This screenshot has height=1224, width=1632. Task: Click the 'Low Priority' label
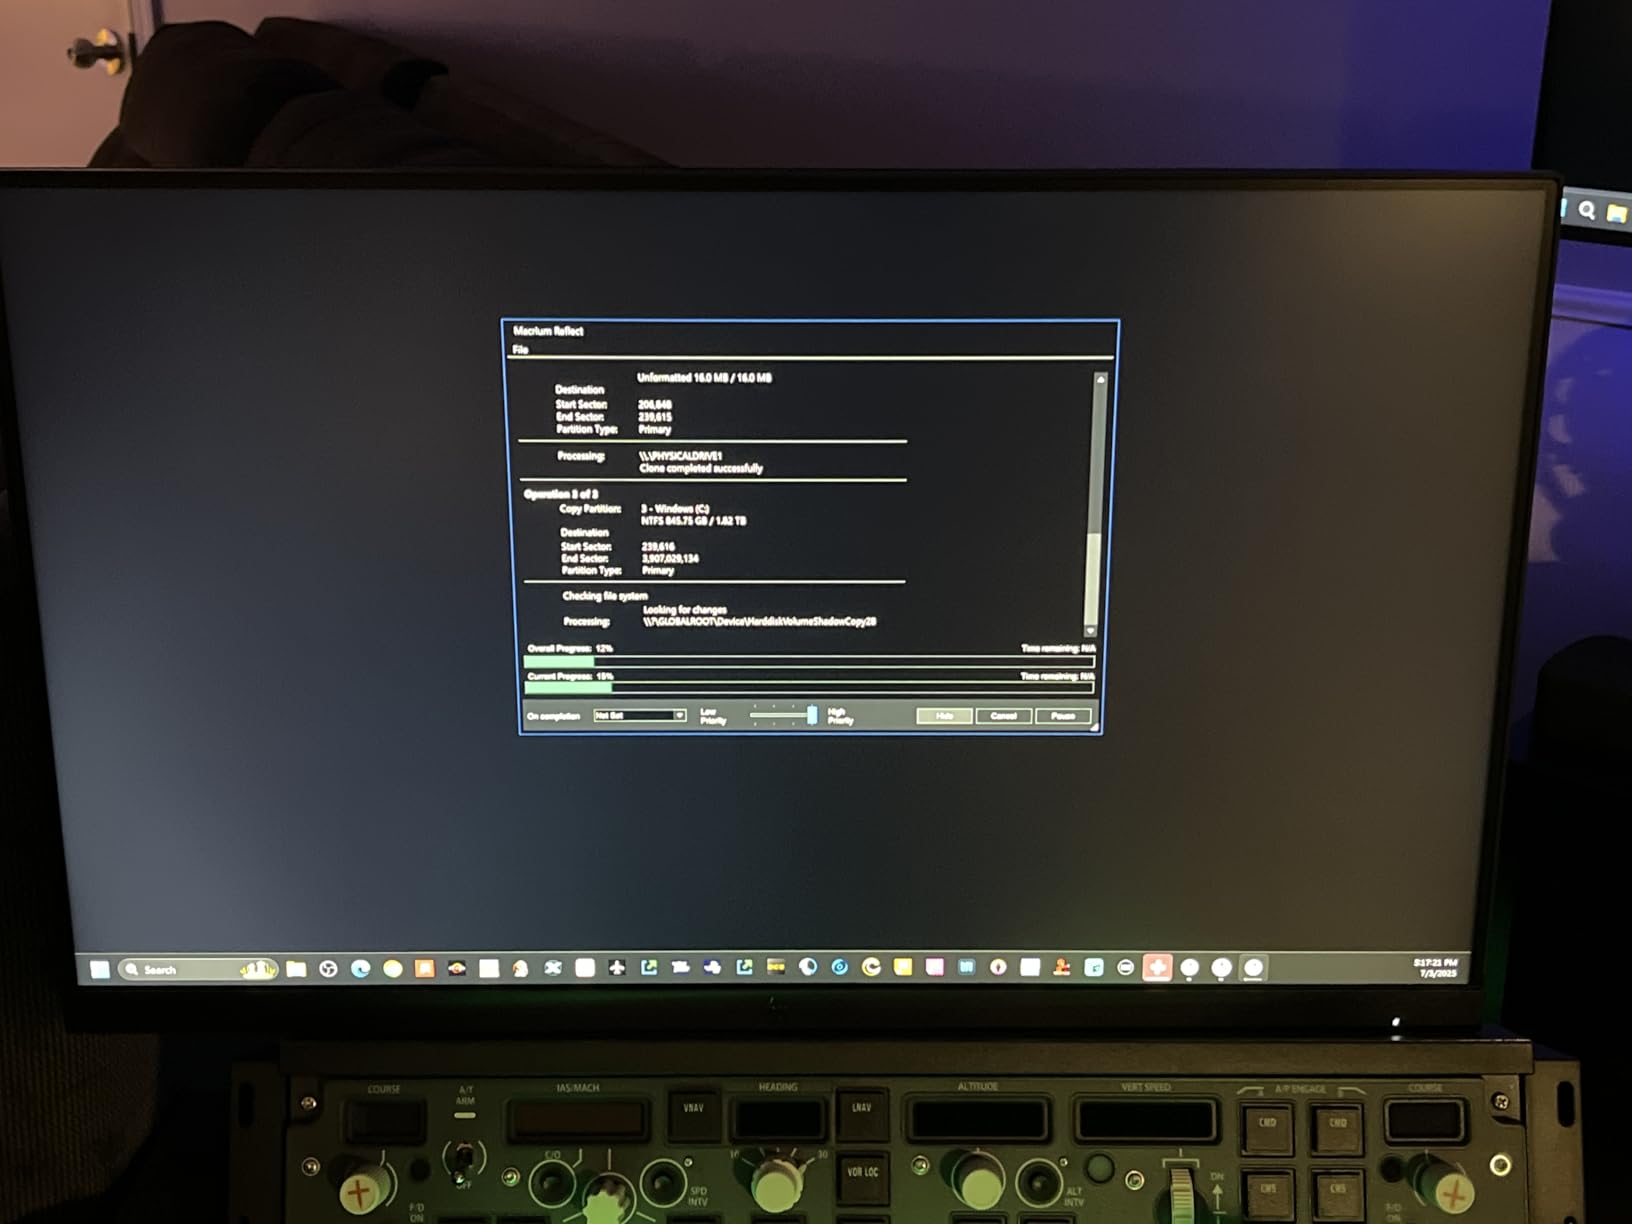pyautogui.click(x=713, y=716)
